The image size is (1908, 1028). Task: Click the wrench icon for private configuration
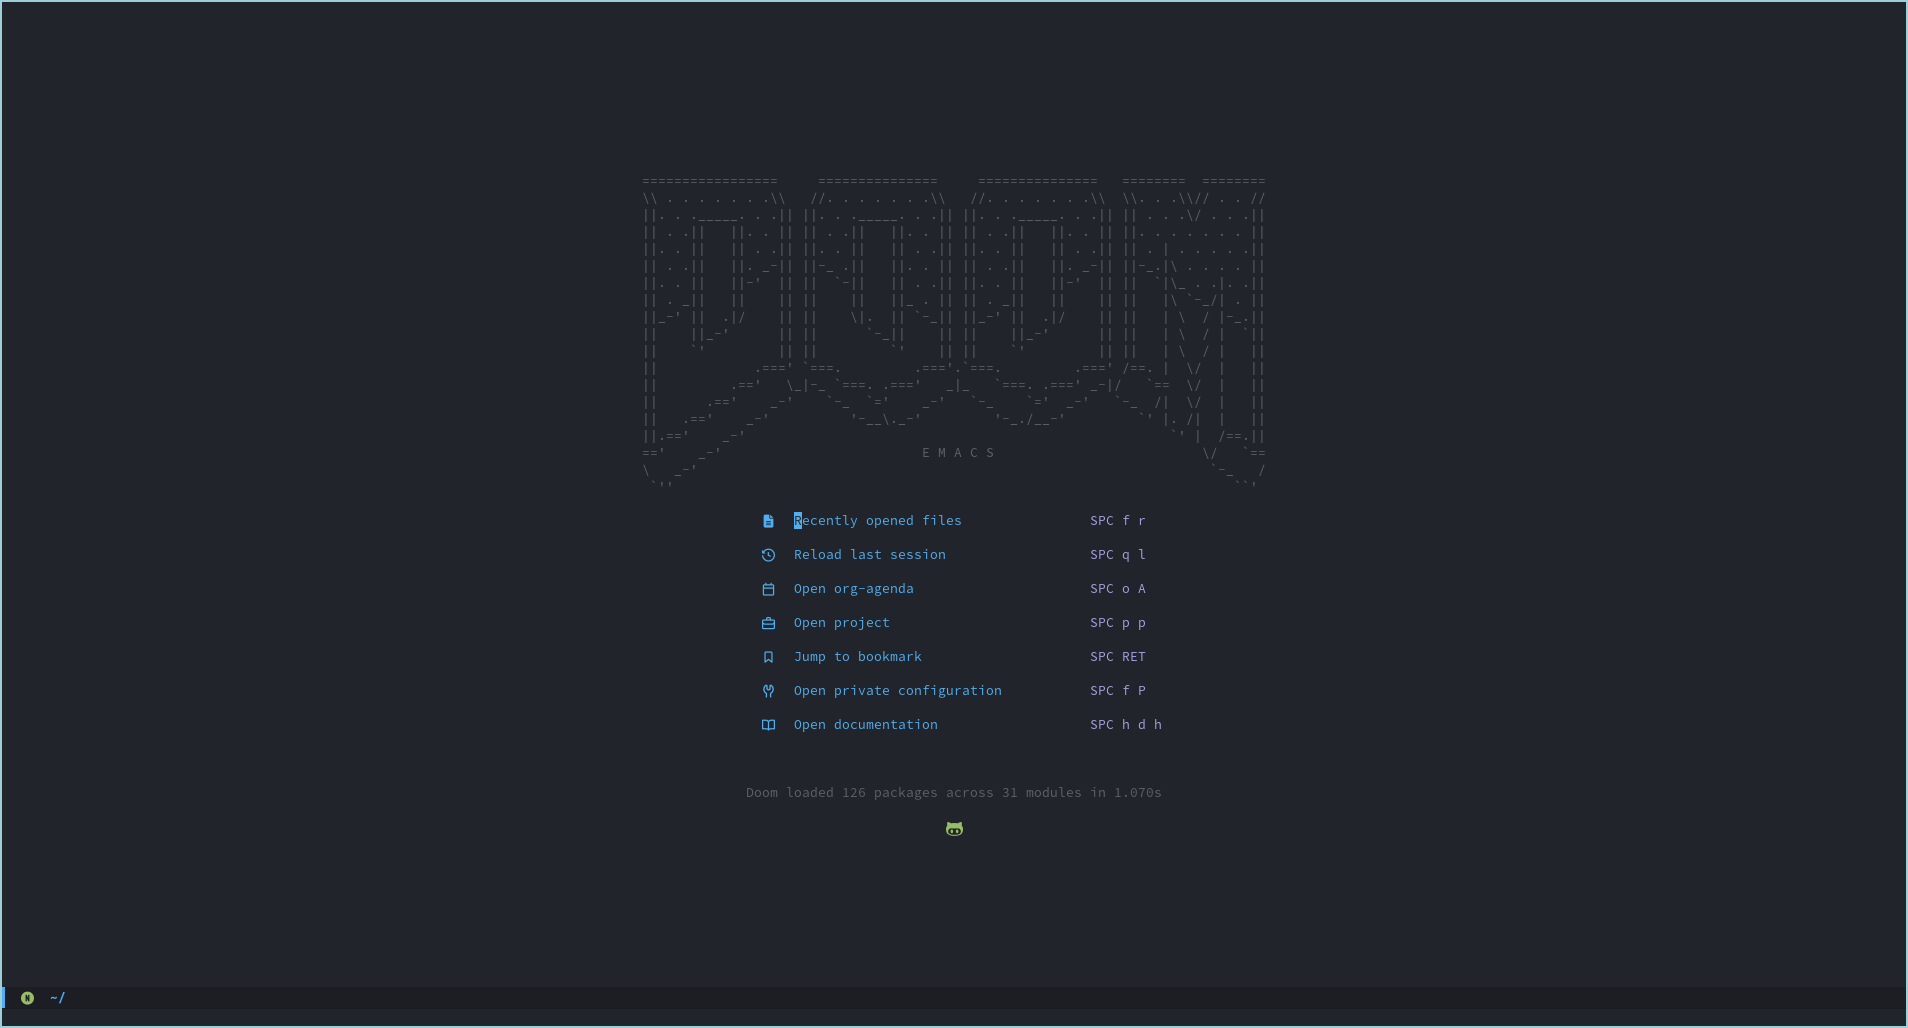pos(768,691)
